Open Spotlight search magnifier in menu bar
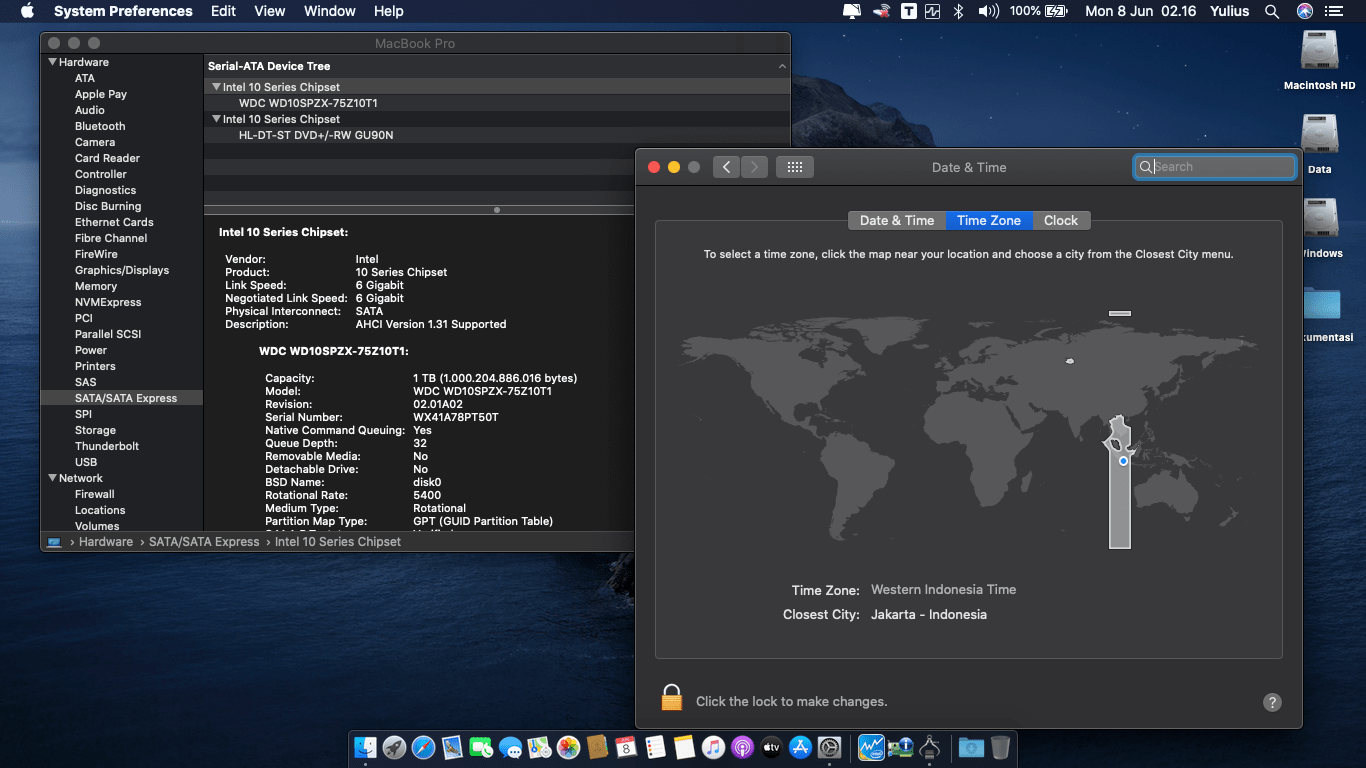The width and height of the screenshot is (1366, 768). [x=1272, y=11]
